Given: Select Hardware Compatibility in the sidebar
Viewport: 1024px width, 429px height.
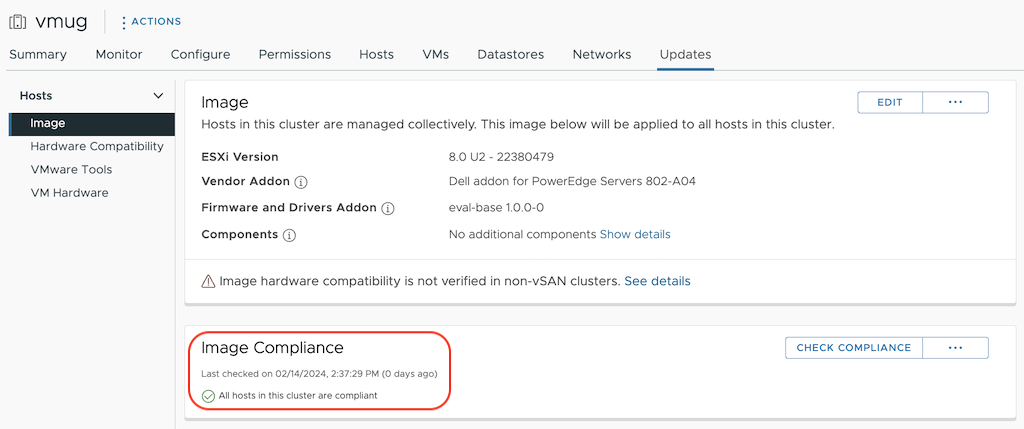Looking at the screenshot, I should (x=97, y=146).
